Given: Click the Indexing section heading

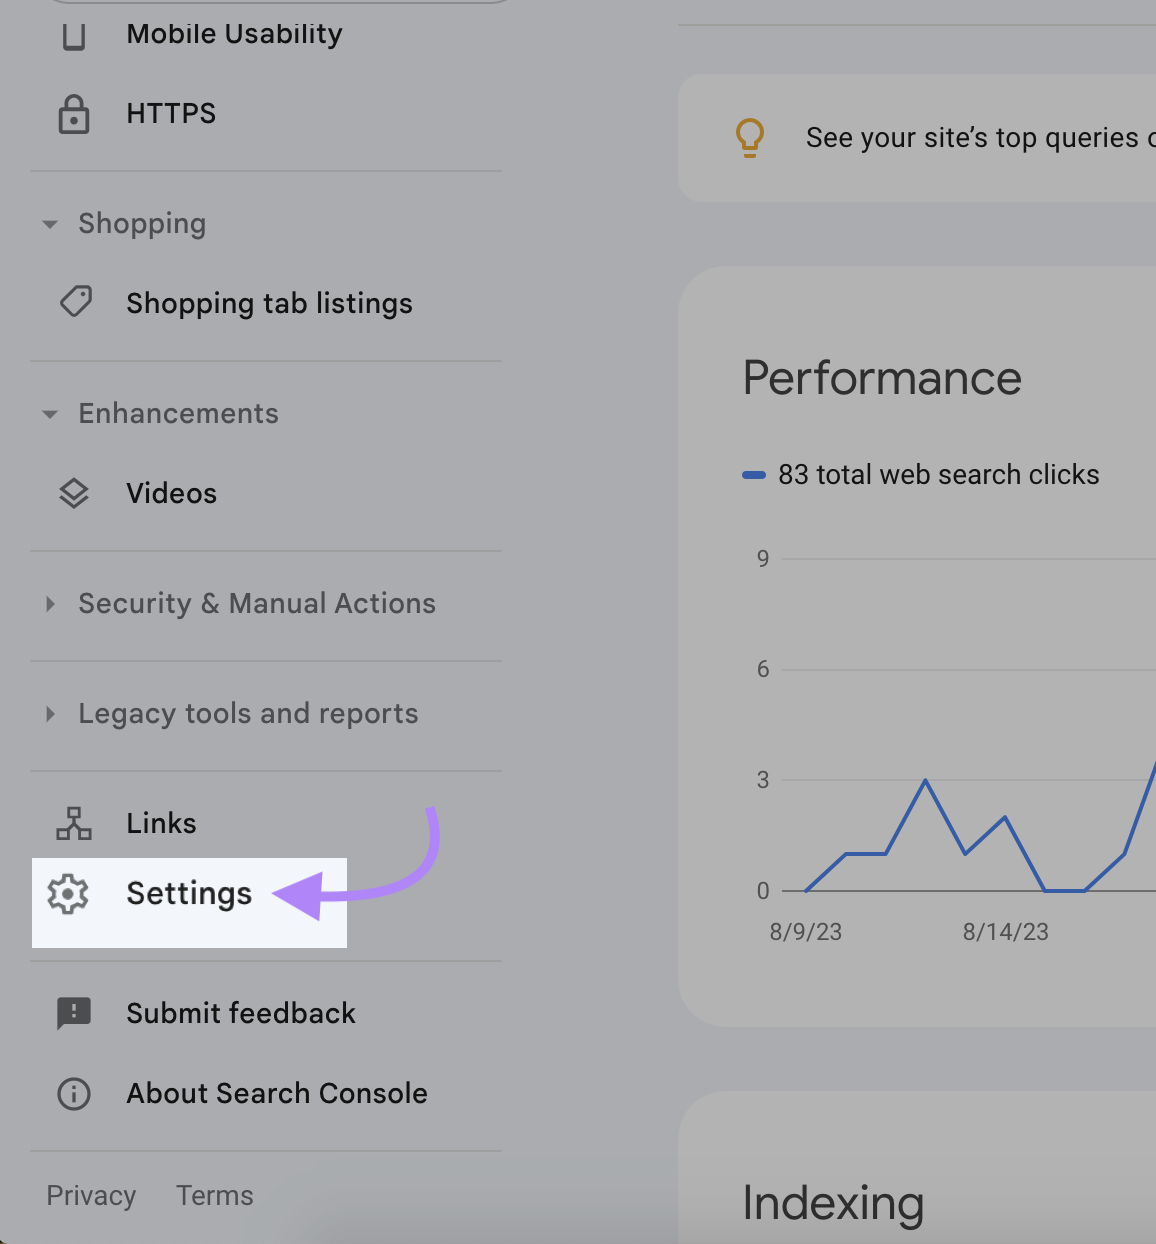Looking at the screenshot, I should coord(833,1203).
